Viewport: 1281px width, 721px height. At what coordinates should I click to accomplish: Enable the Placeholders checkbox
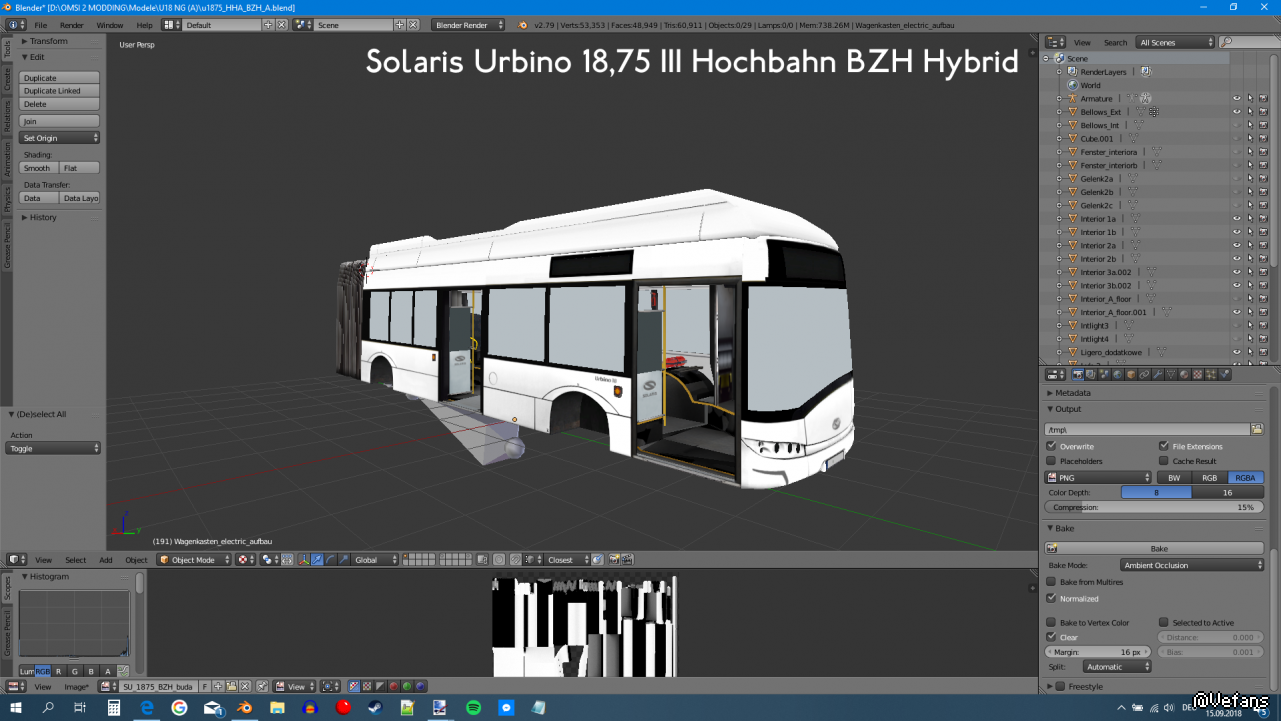tap(1051, 461)
